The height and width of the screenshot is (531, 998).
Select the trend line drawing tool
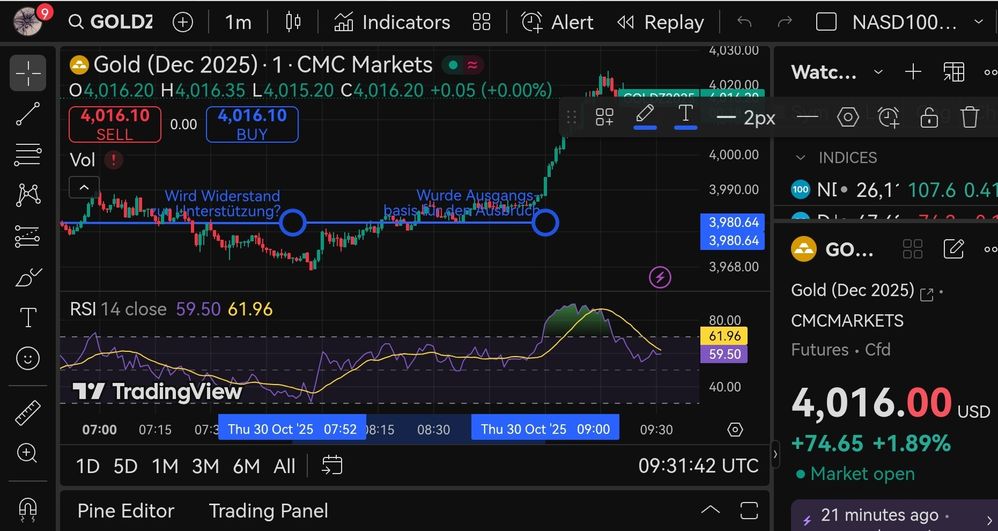(x=27, y=113)
